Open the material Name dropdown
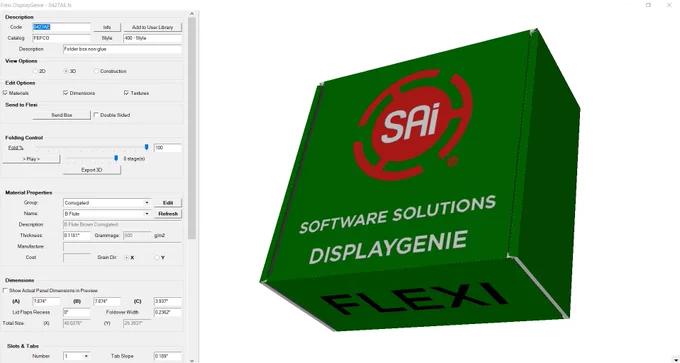 coord(147,214)
